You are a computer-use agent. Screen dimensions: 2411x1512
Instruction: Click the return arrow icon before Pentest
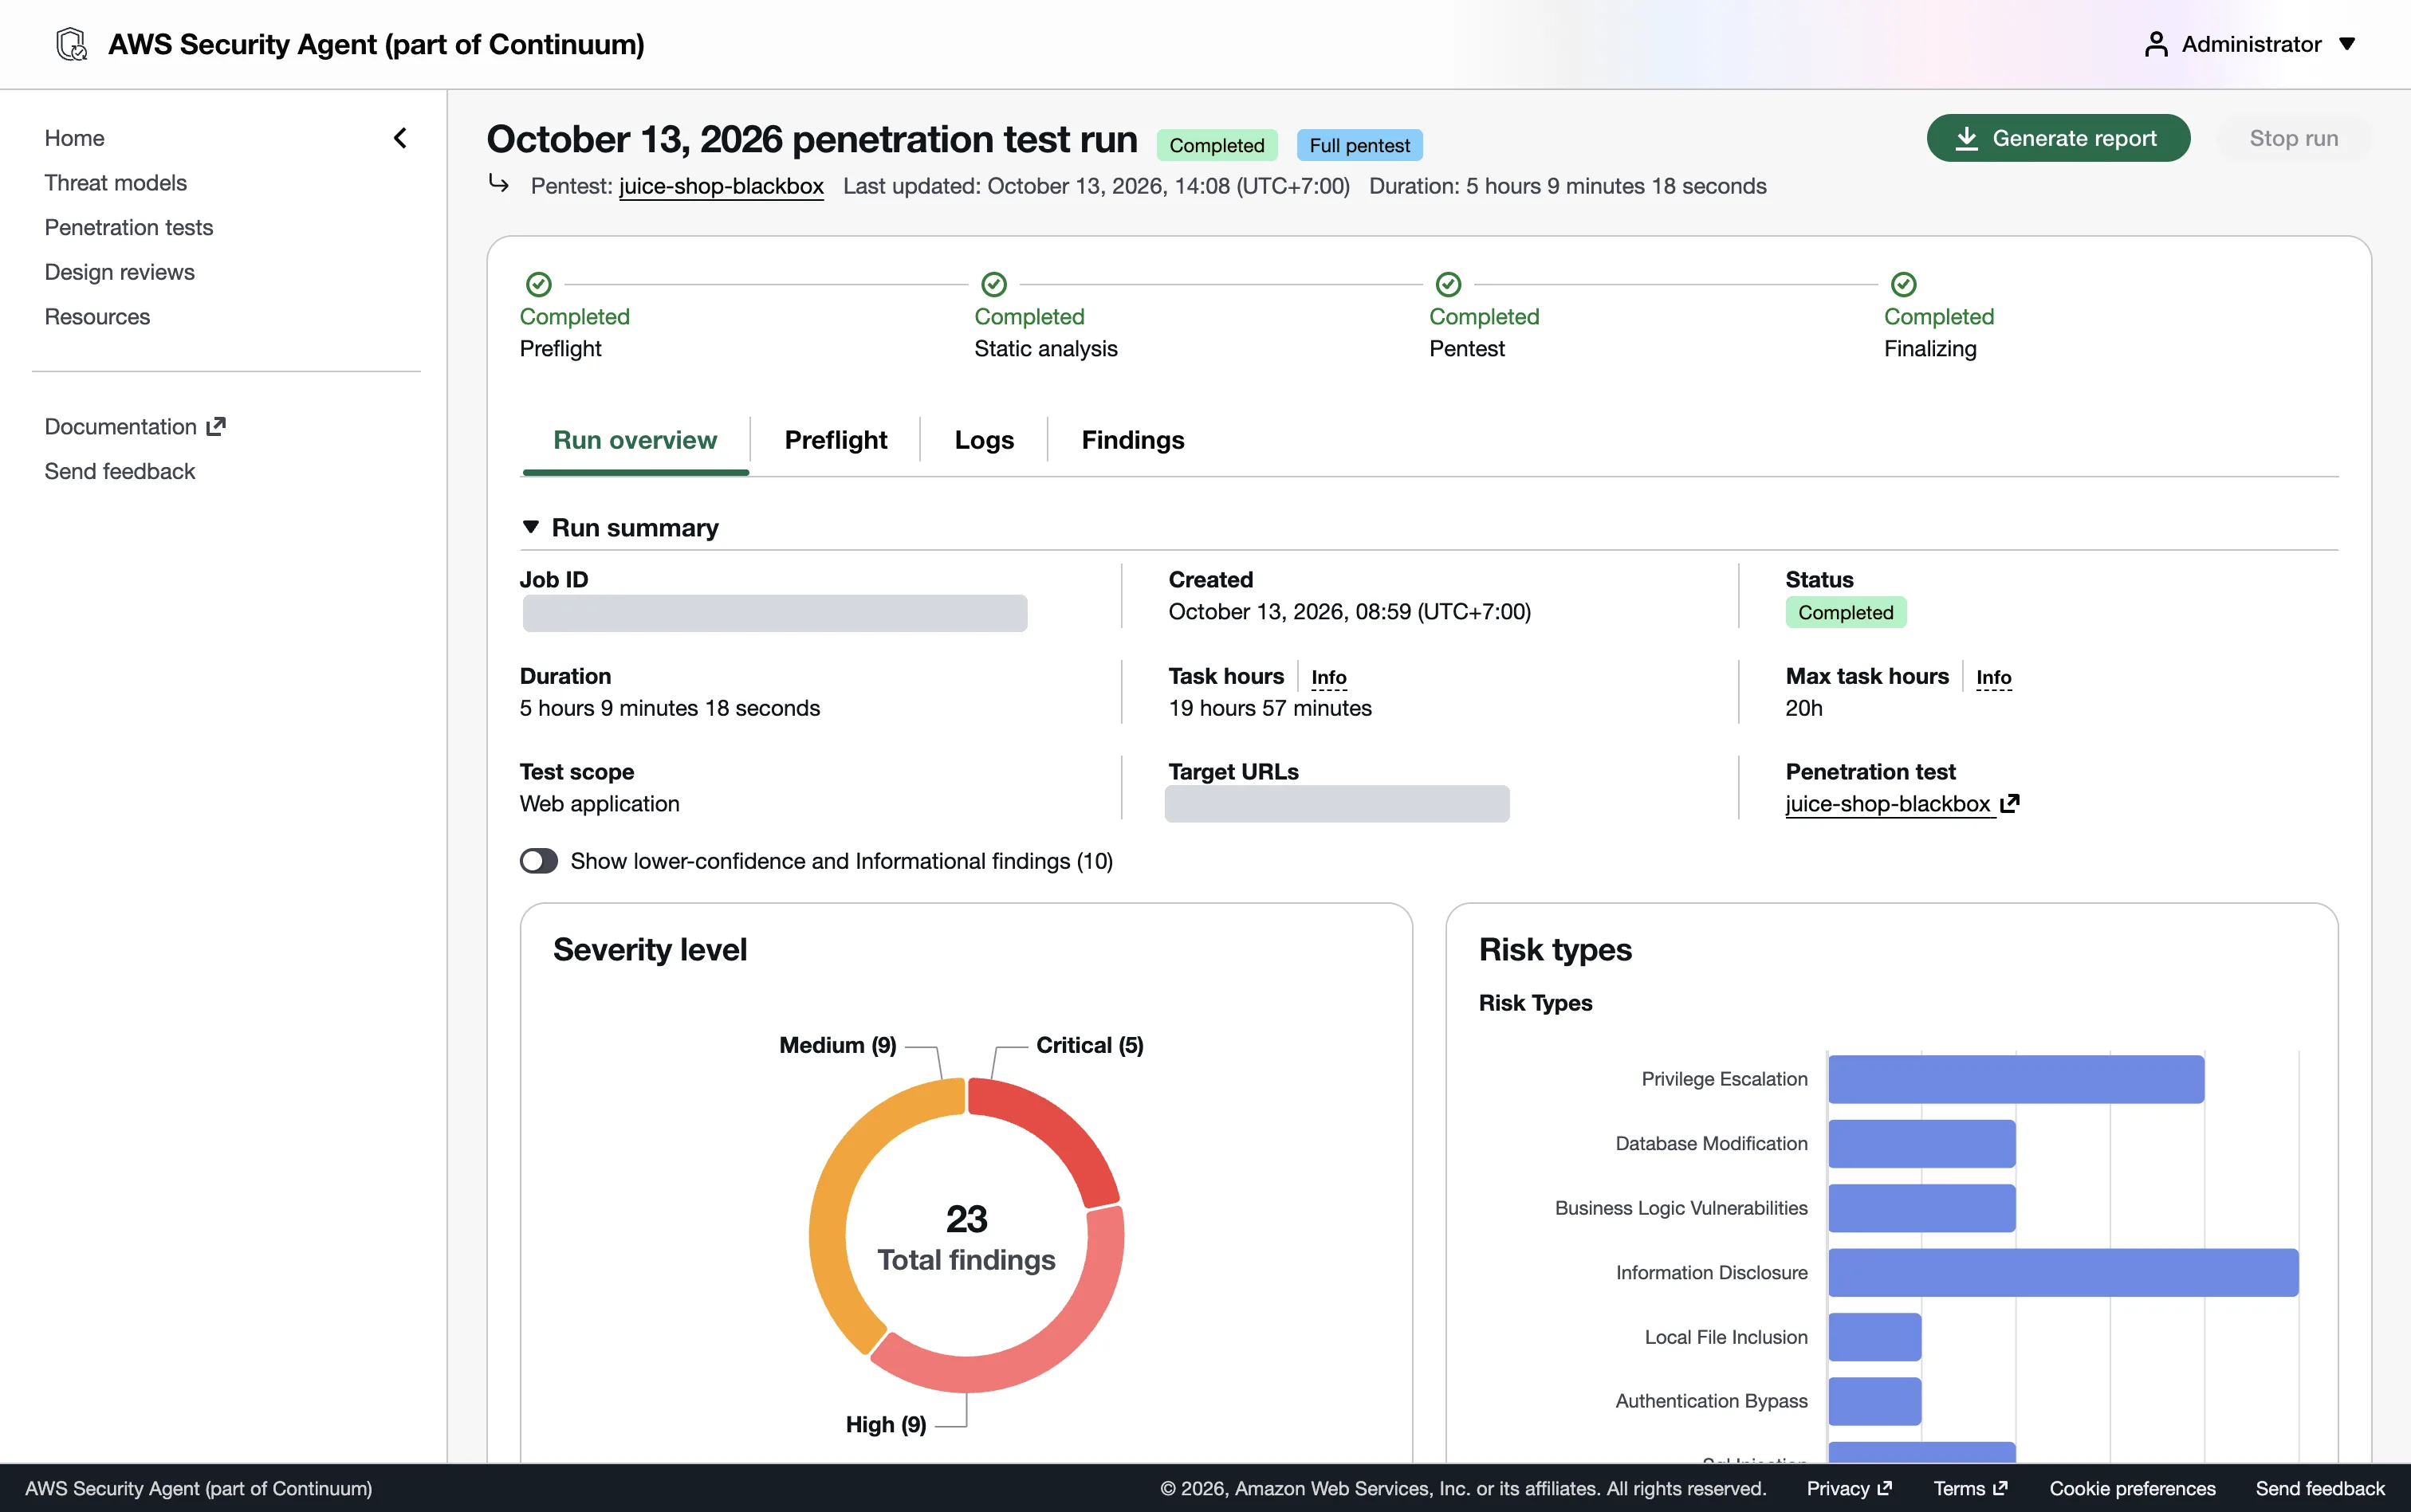click(x=499, y=183)
